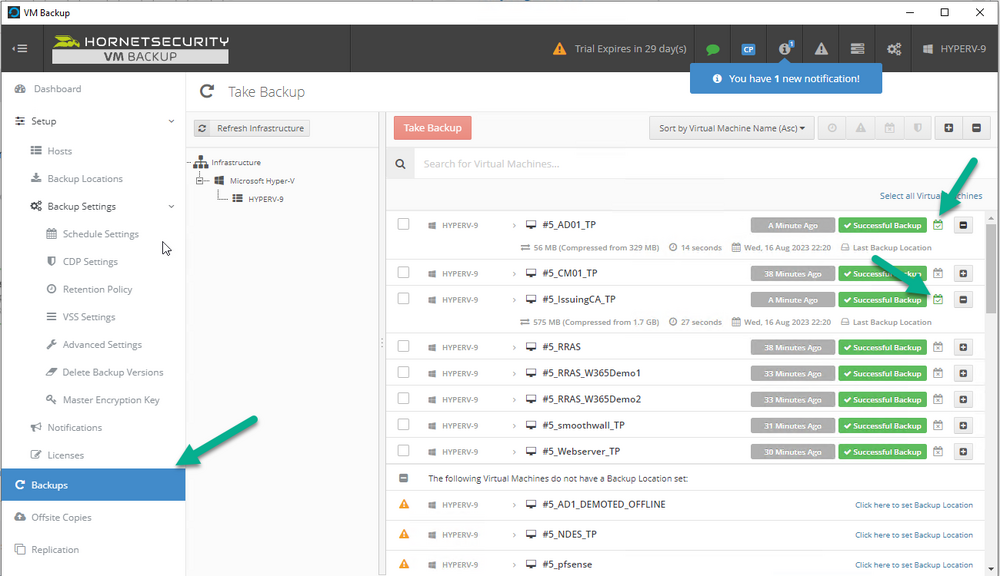Viewport: 1000px width, 576px height.
Task: Select HYPERV-9 node in infrastructure tree
Action: [x=265, y=199]
